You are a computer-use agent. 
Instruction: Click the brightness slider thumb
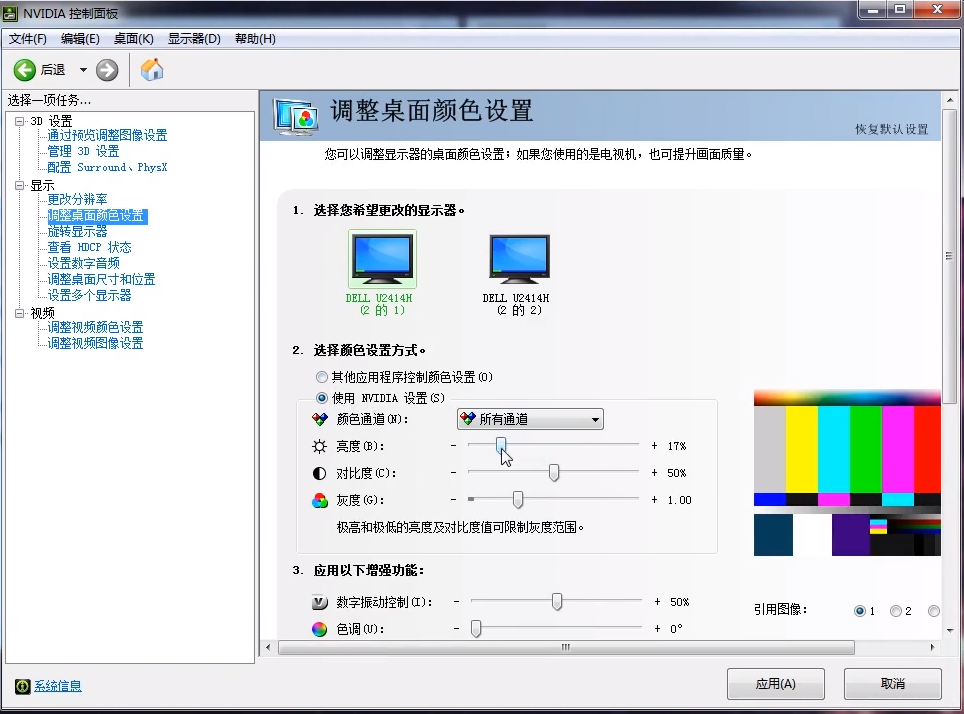(501, 446)
